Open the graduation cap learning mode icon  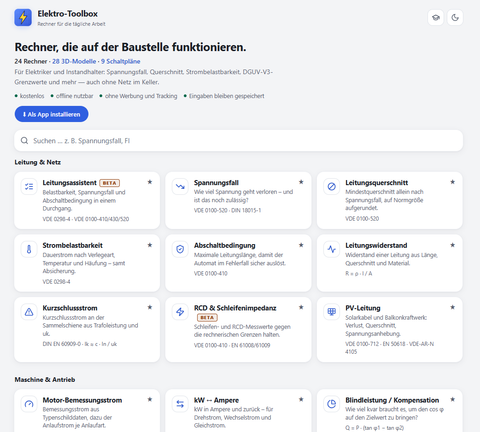436,17
